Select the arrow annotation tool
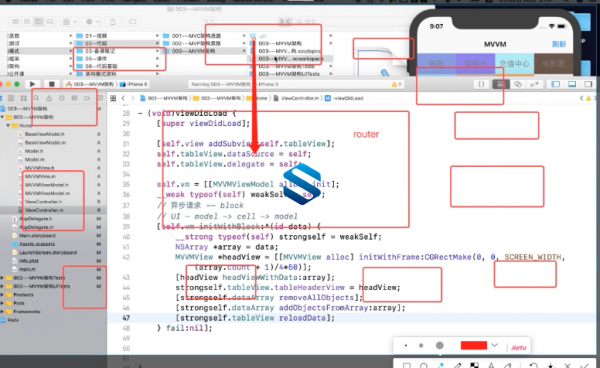 click(440, 365)
